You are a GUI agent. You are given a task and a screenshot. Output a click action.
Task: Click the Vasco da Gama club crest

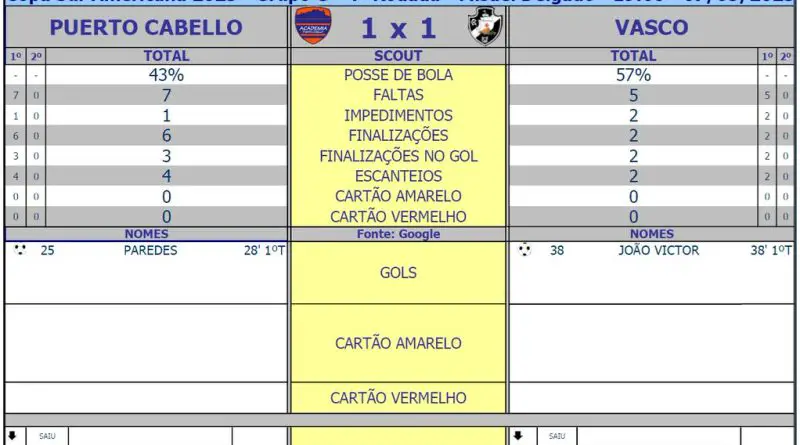pos(485,26)
